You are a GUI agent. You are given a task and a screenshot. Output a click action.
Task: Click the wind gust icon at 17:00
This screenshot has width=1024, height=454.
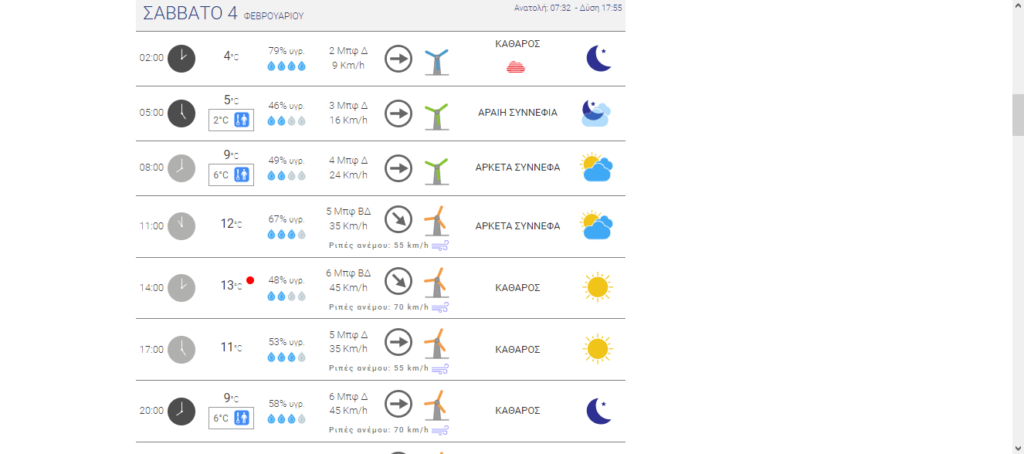440,369
